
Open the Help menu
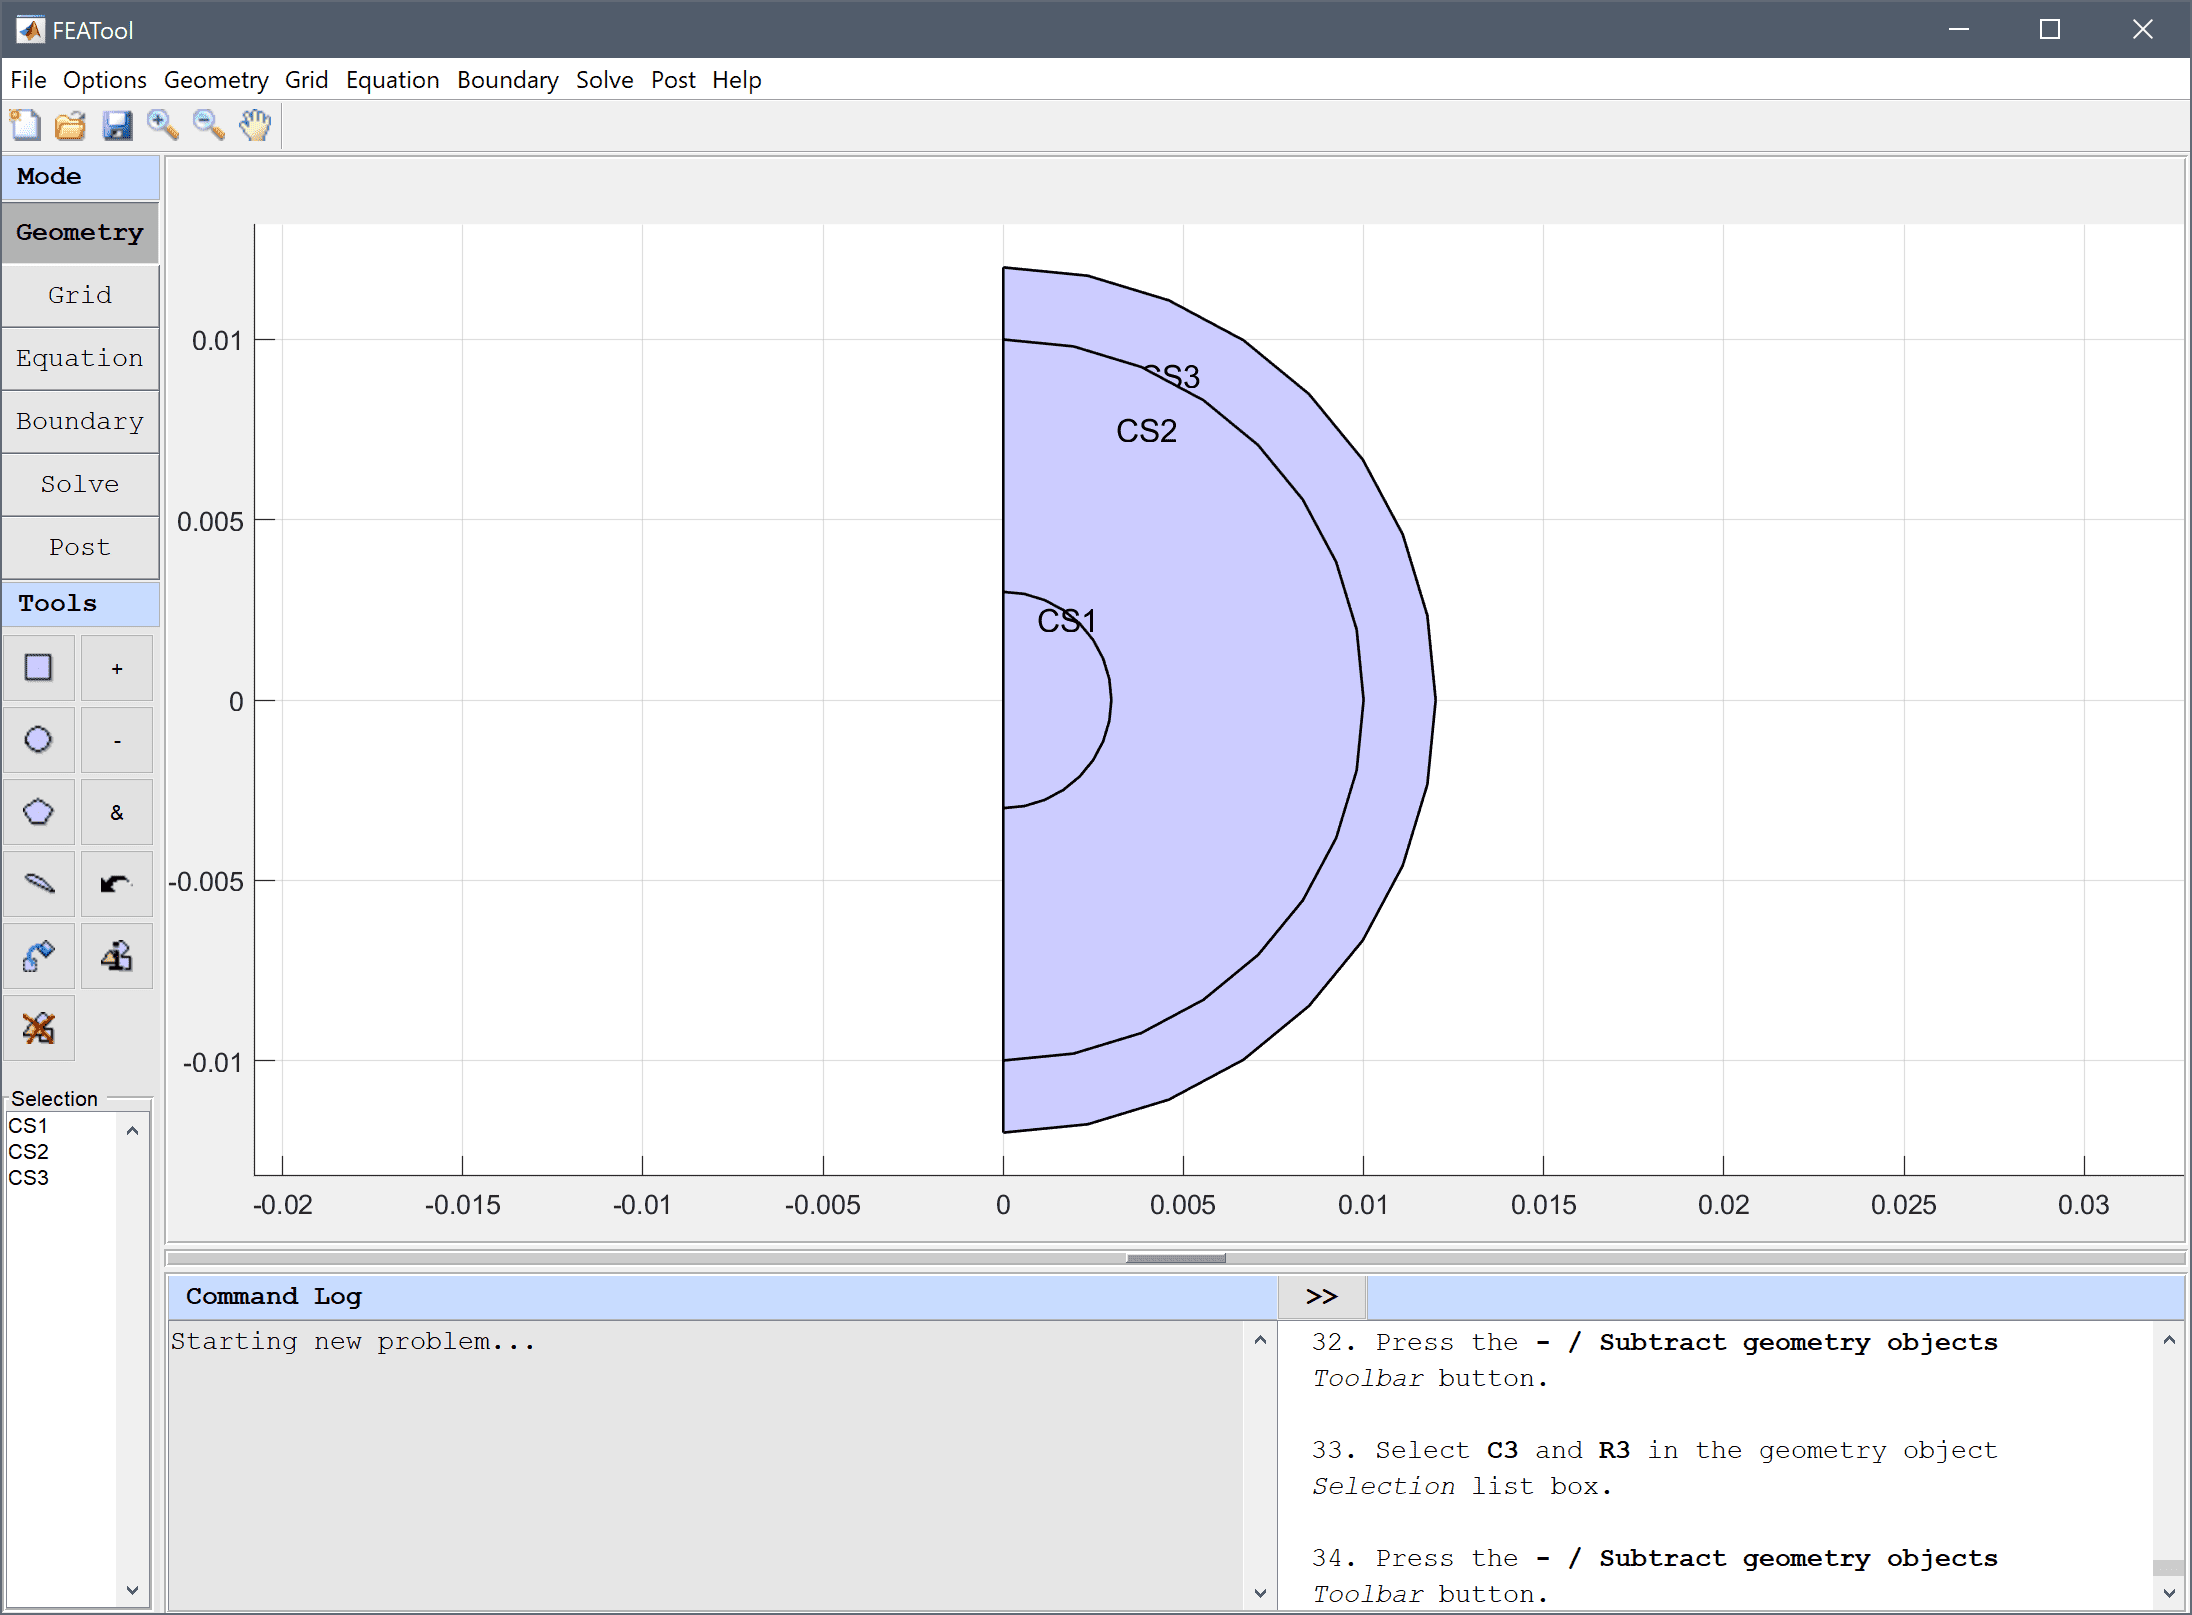tap(737, 80)
